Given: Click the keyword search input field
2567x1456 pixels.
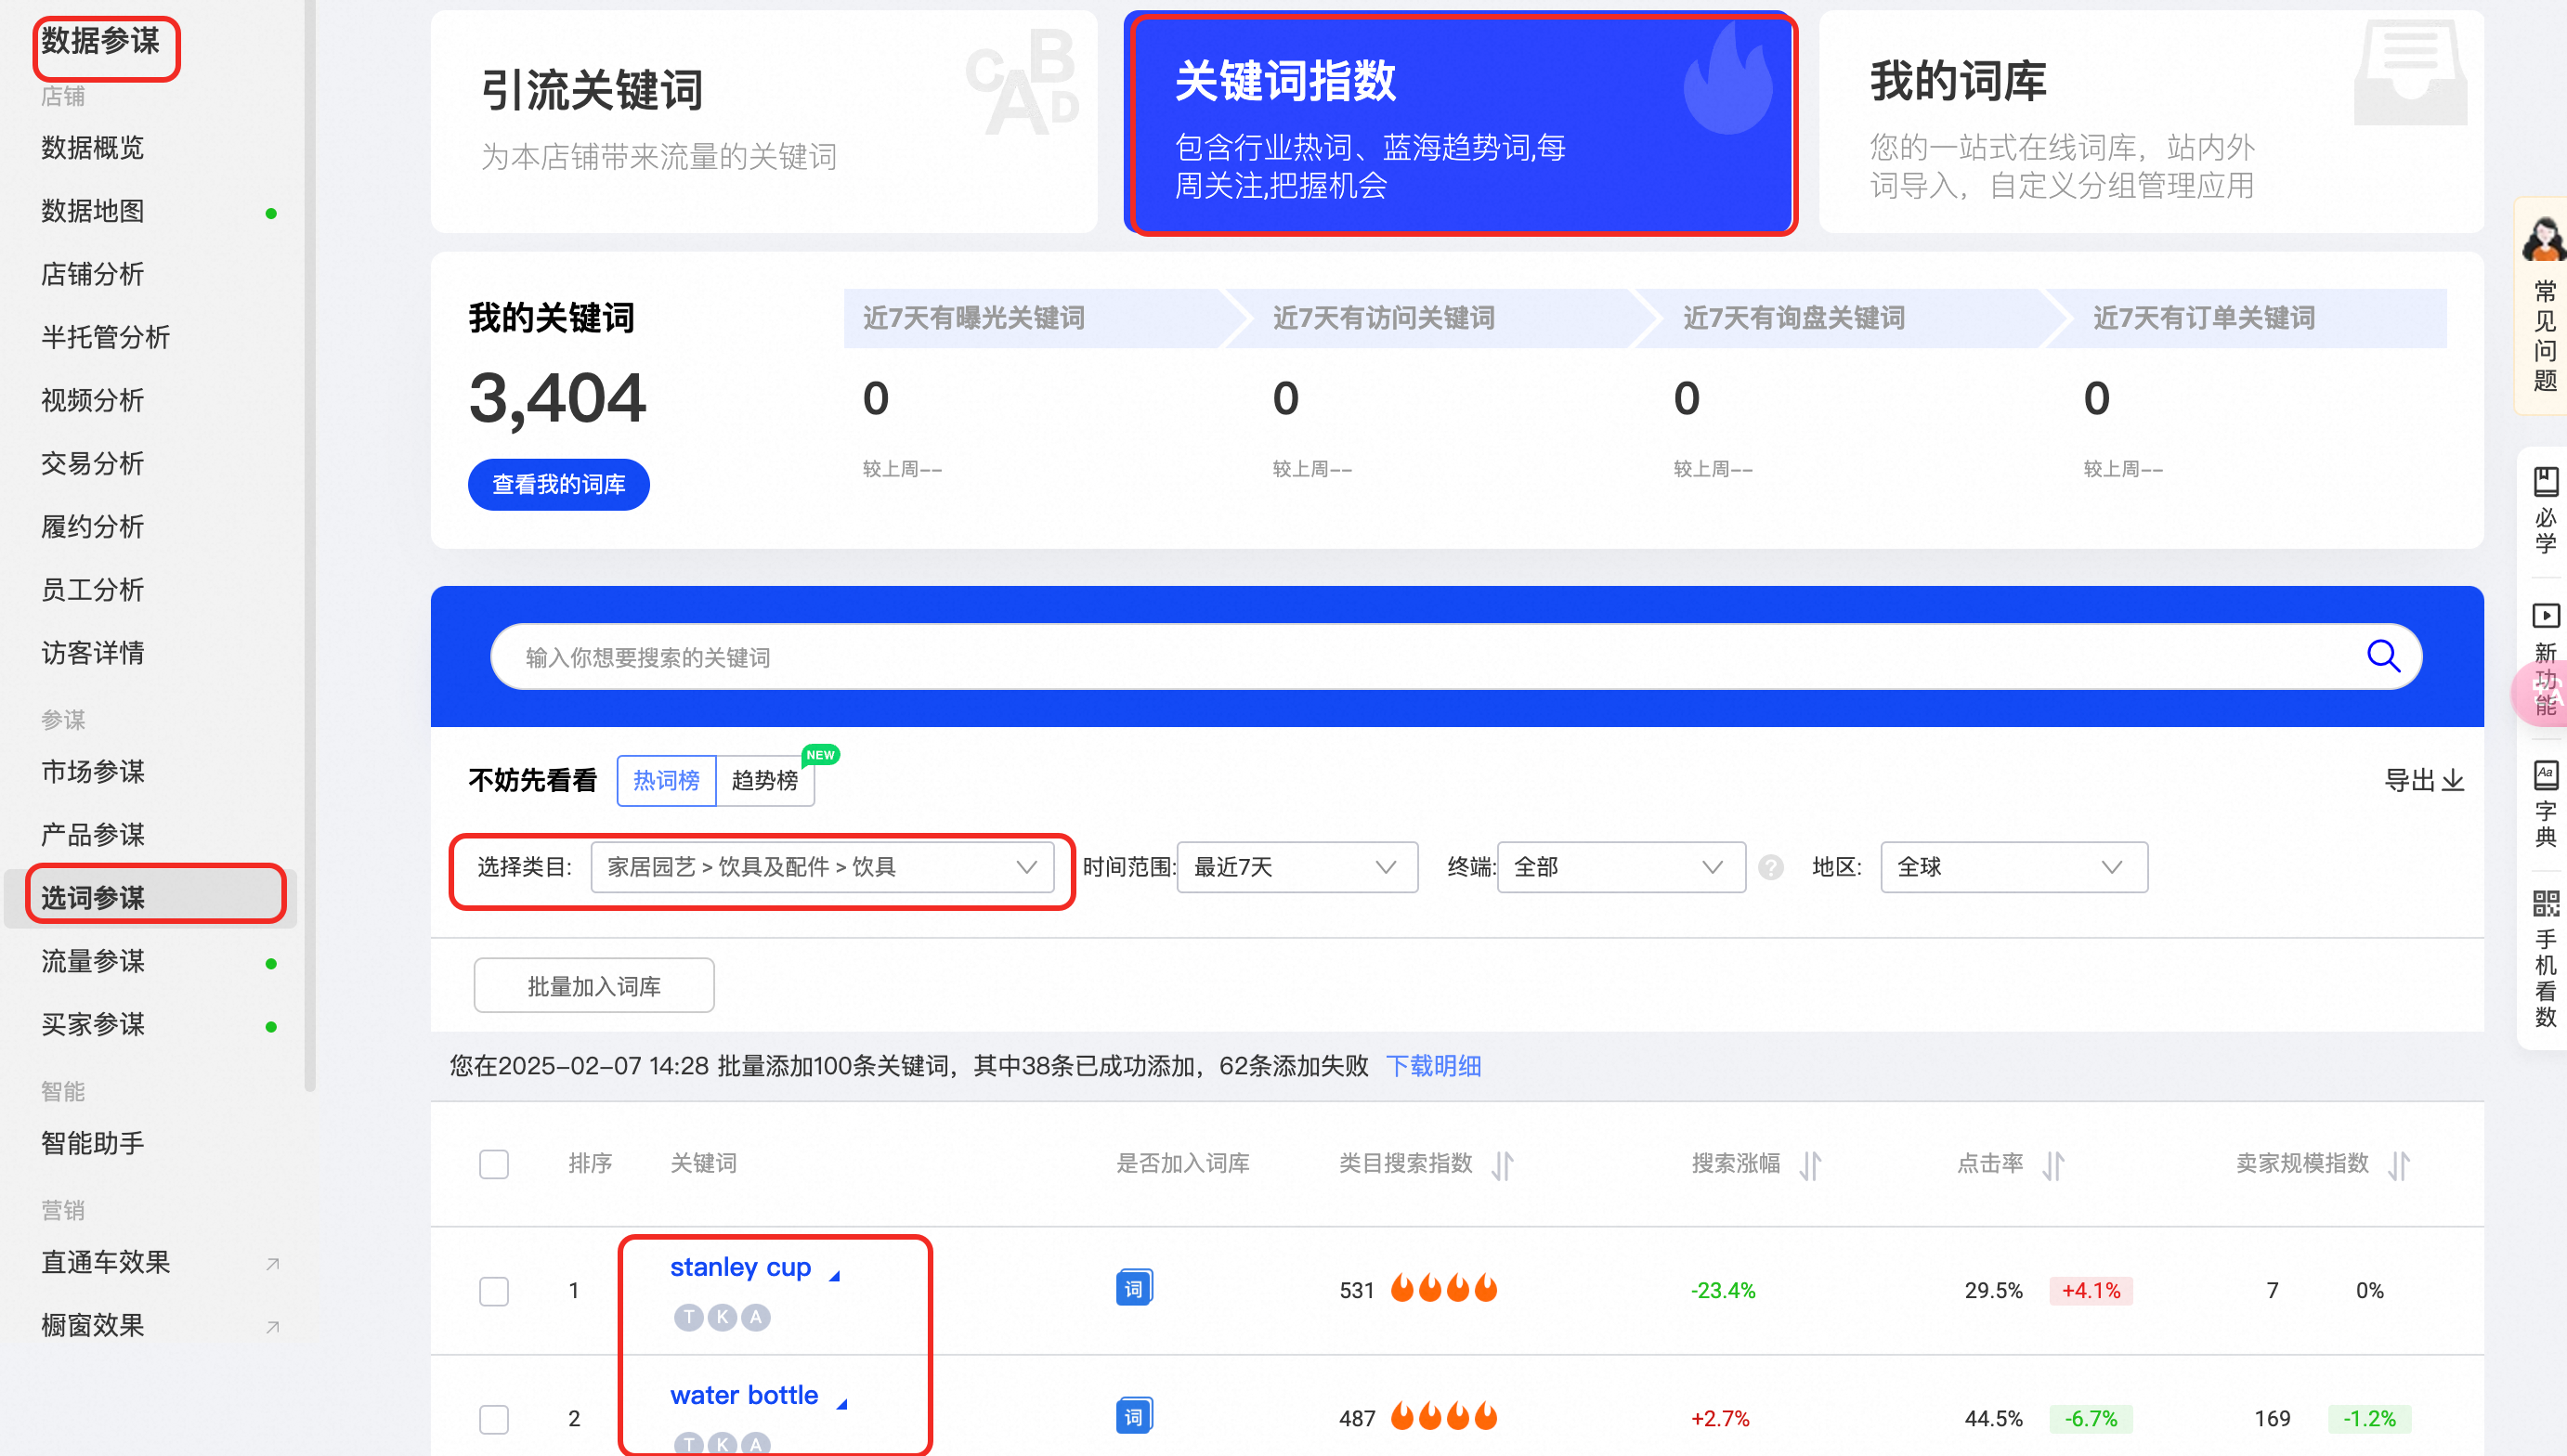Looking at the screenshot, I should [x=1400, y=657].
